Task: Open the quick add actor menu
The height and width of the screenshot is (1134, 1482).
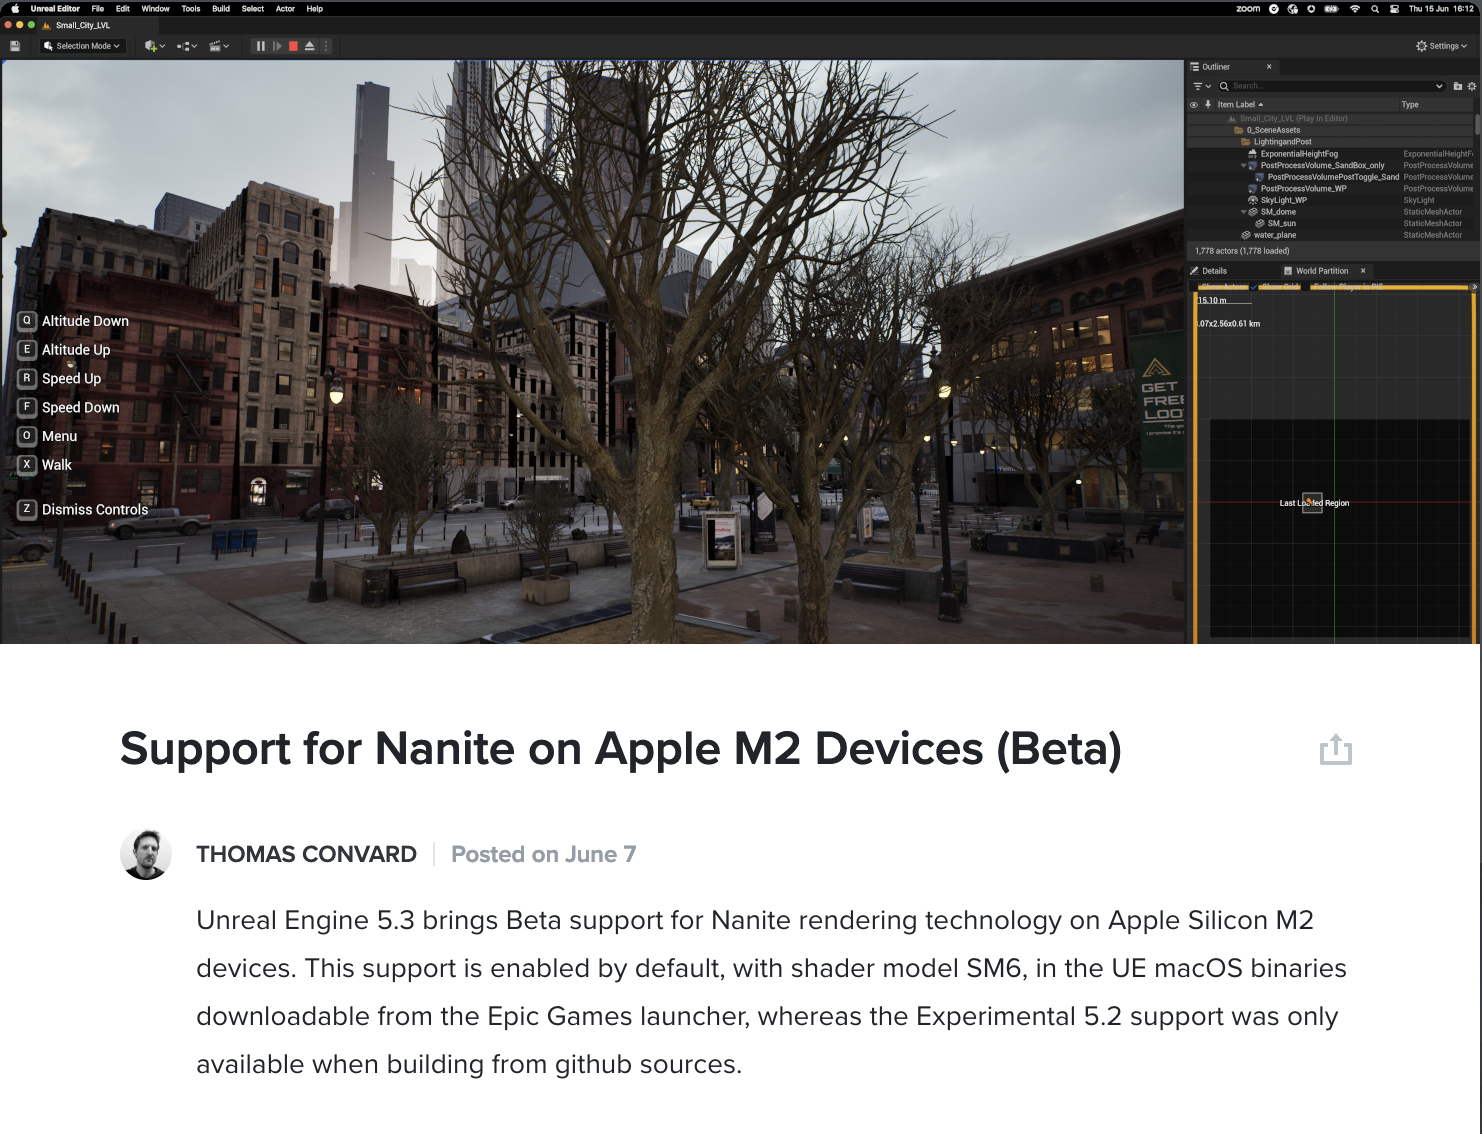Action: [154, 46]
